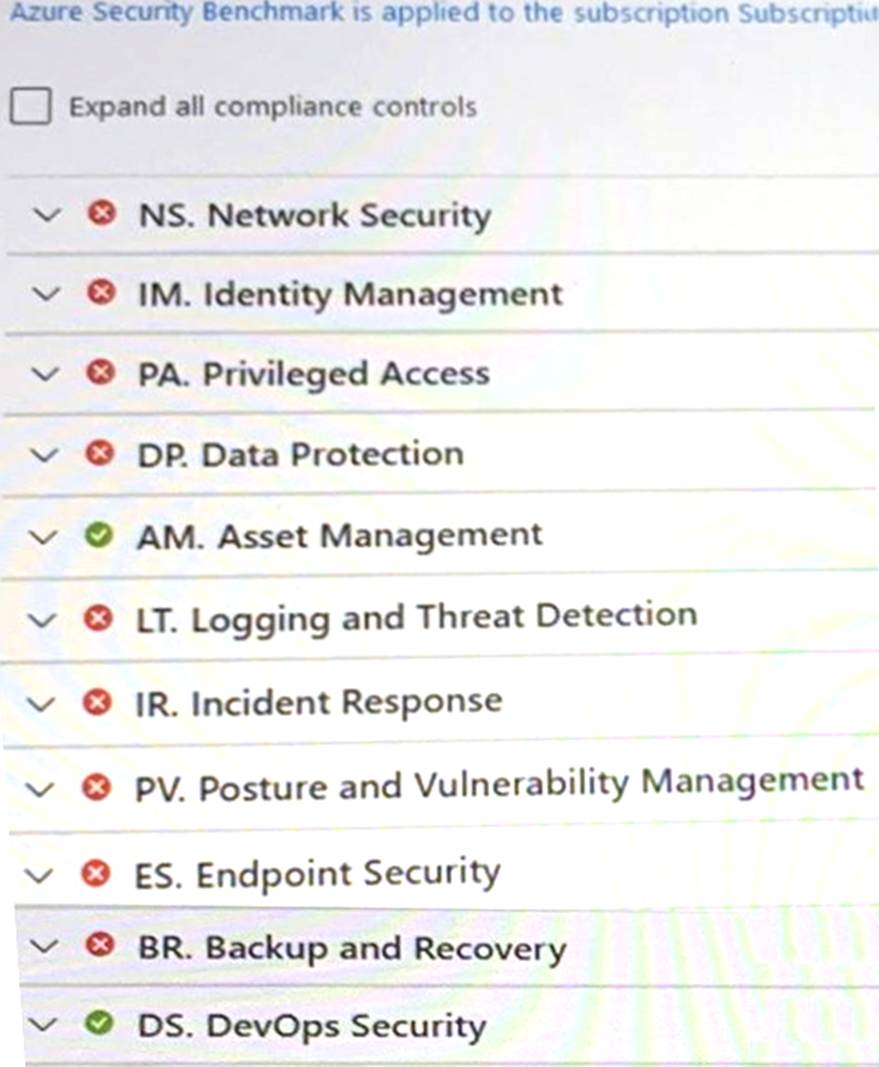Viewport: 879px width, 1067px height.
Task: Expand the NS. Network Security chevron
Action: coord(46,215)
